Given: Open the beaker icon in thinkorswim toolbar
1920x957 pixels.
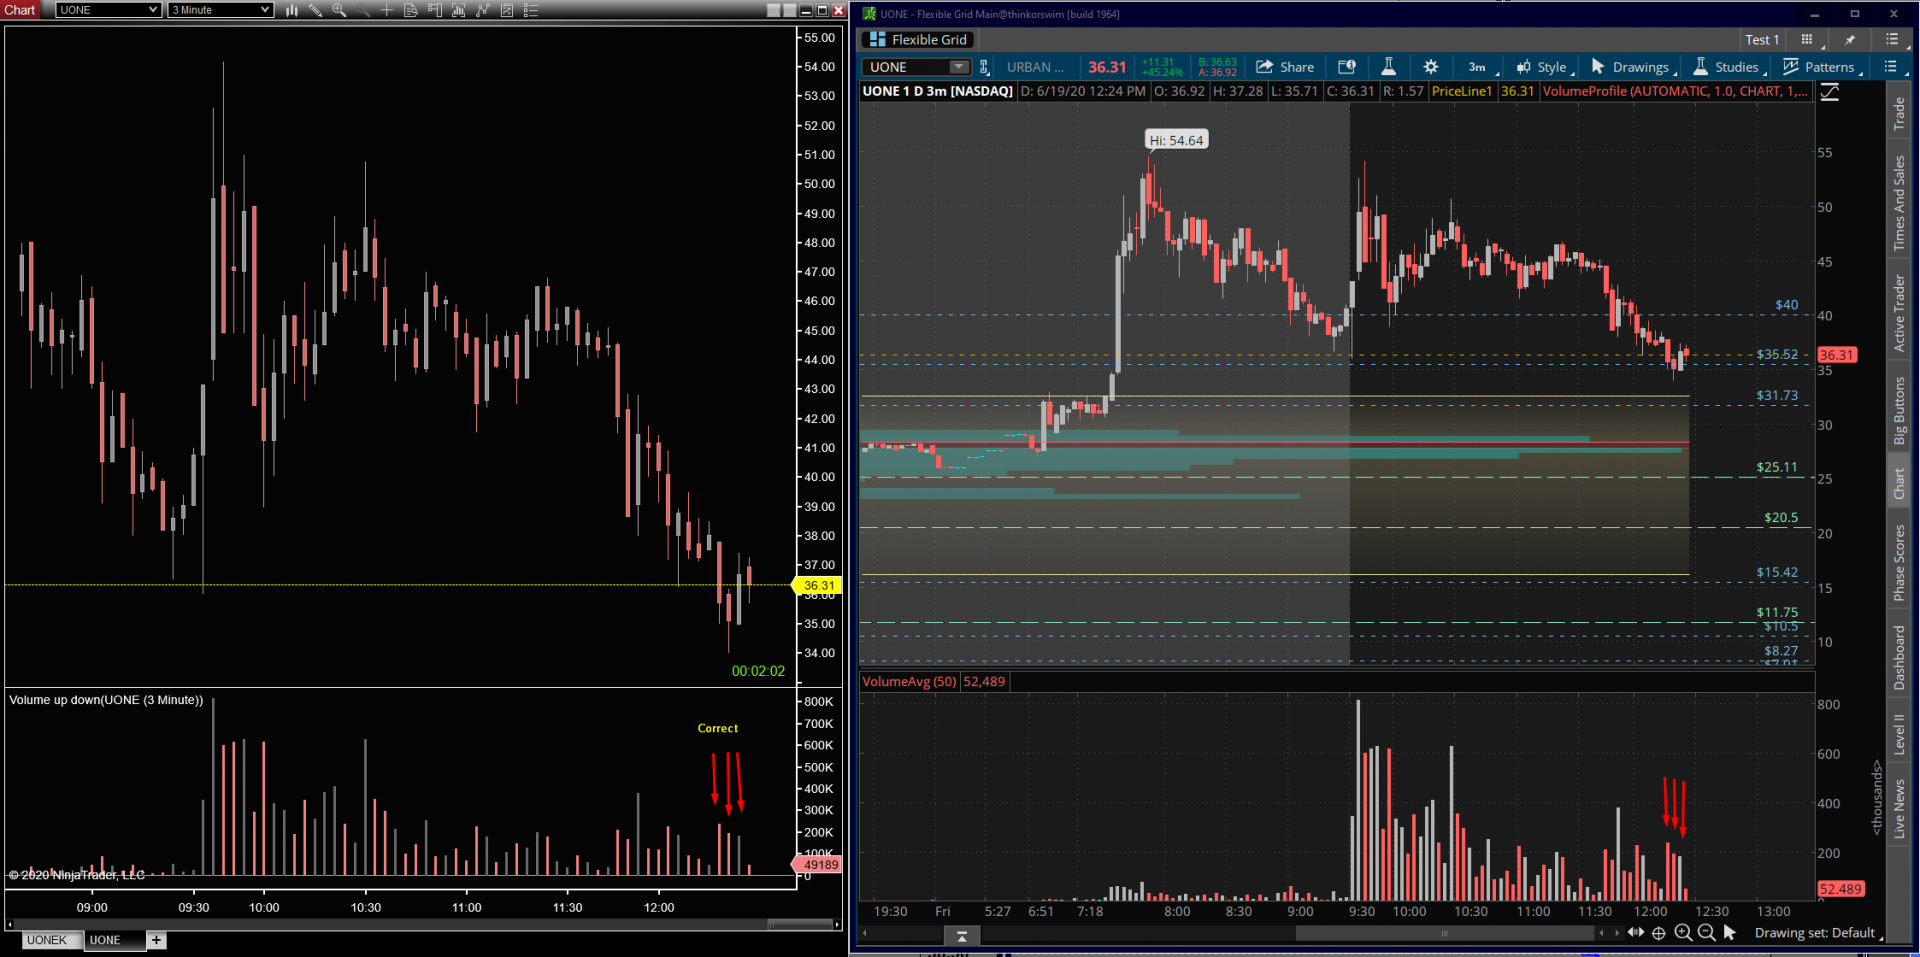Looking at the screenshot, I should tap(1388, 67).
